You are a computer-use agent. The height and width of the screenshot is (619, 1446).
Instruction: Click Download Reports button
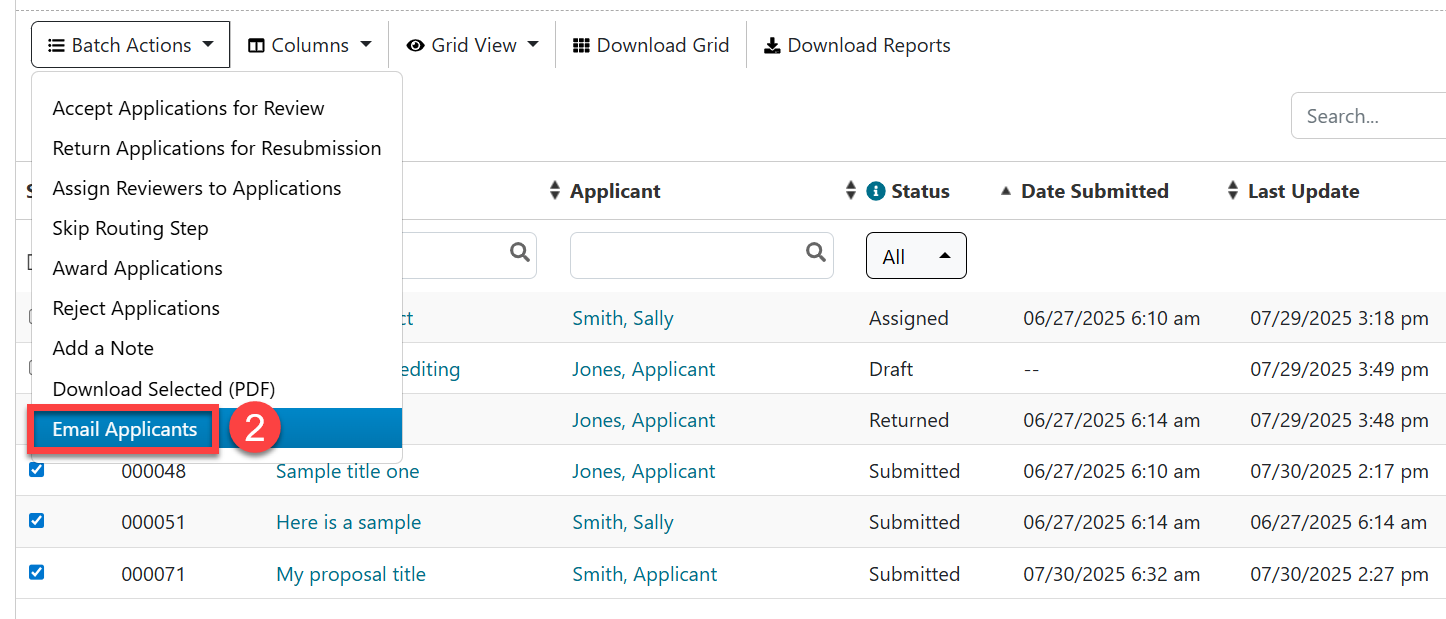[857, 45]
